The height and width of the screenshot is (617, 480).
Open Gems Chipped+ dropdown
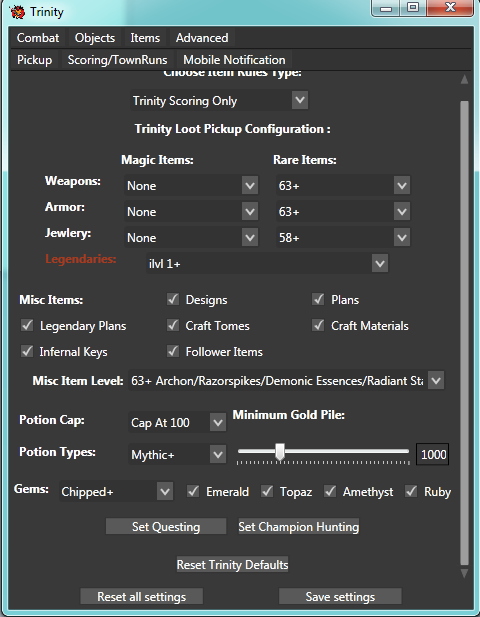116,491
